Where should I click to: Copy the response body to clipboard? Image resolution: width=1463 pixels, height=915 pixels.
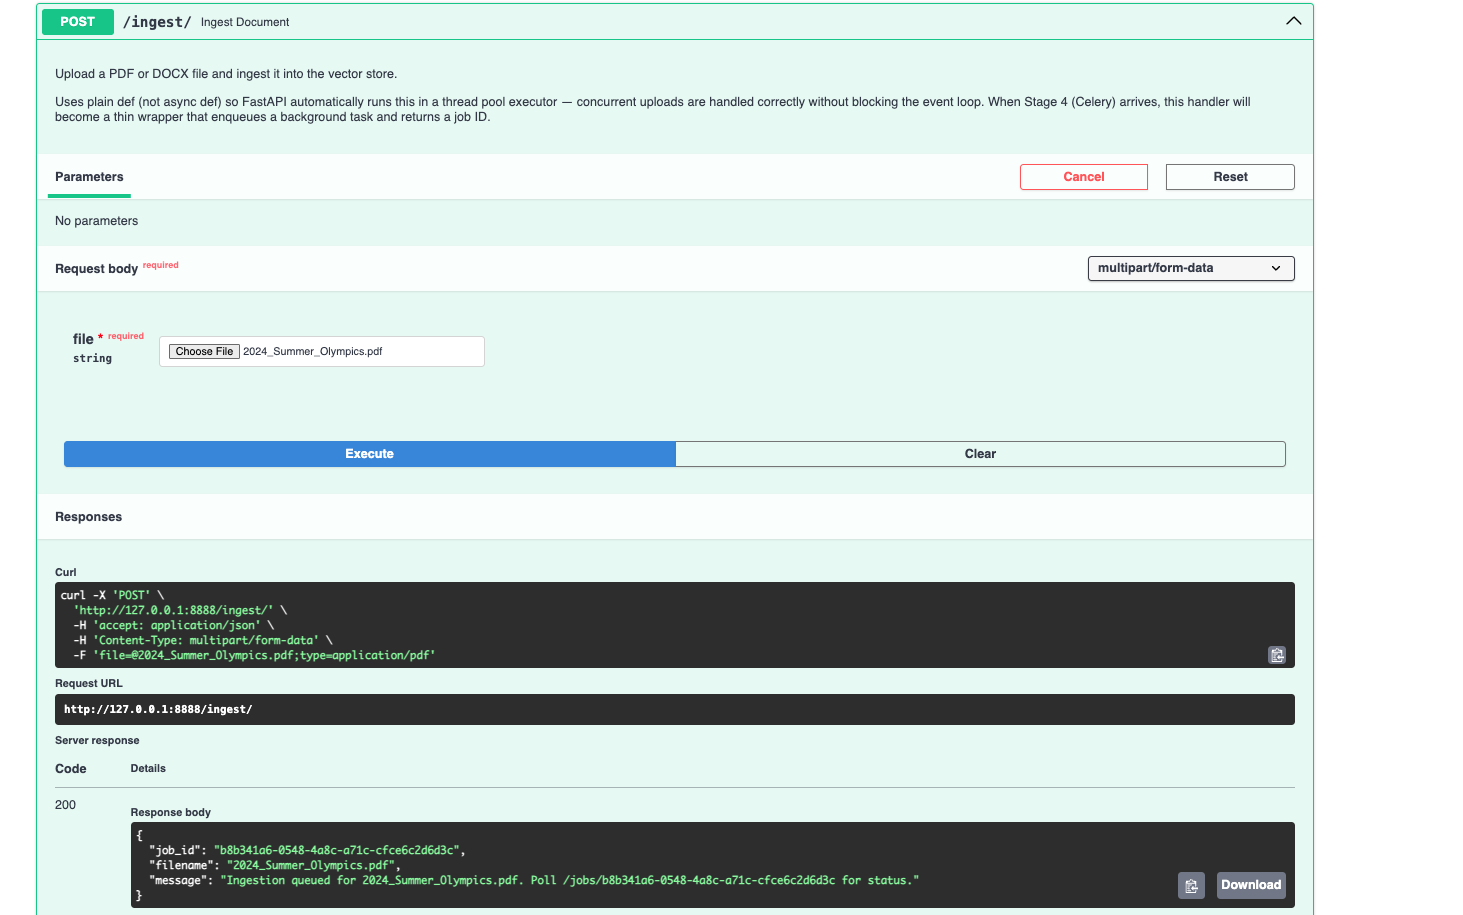tap(1191, 885)
